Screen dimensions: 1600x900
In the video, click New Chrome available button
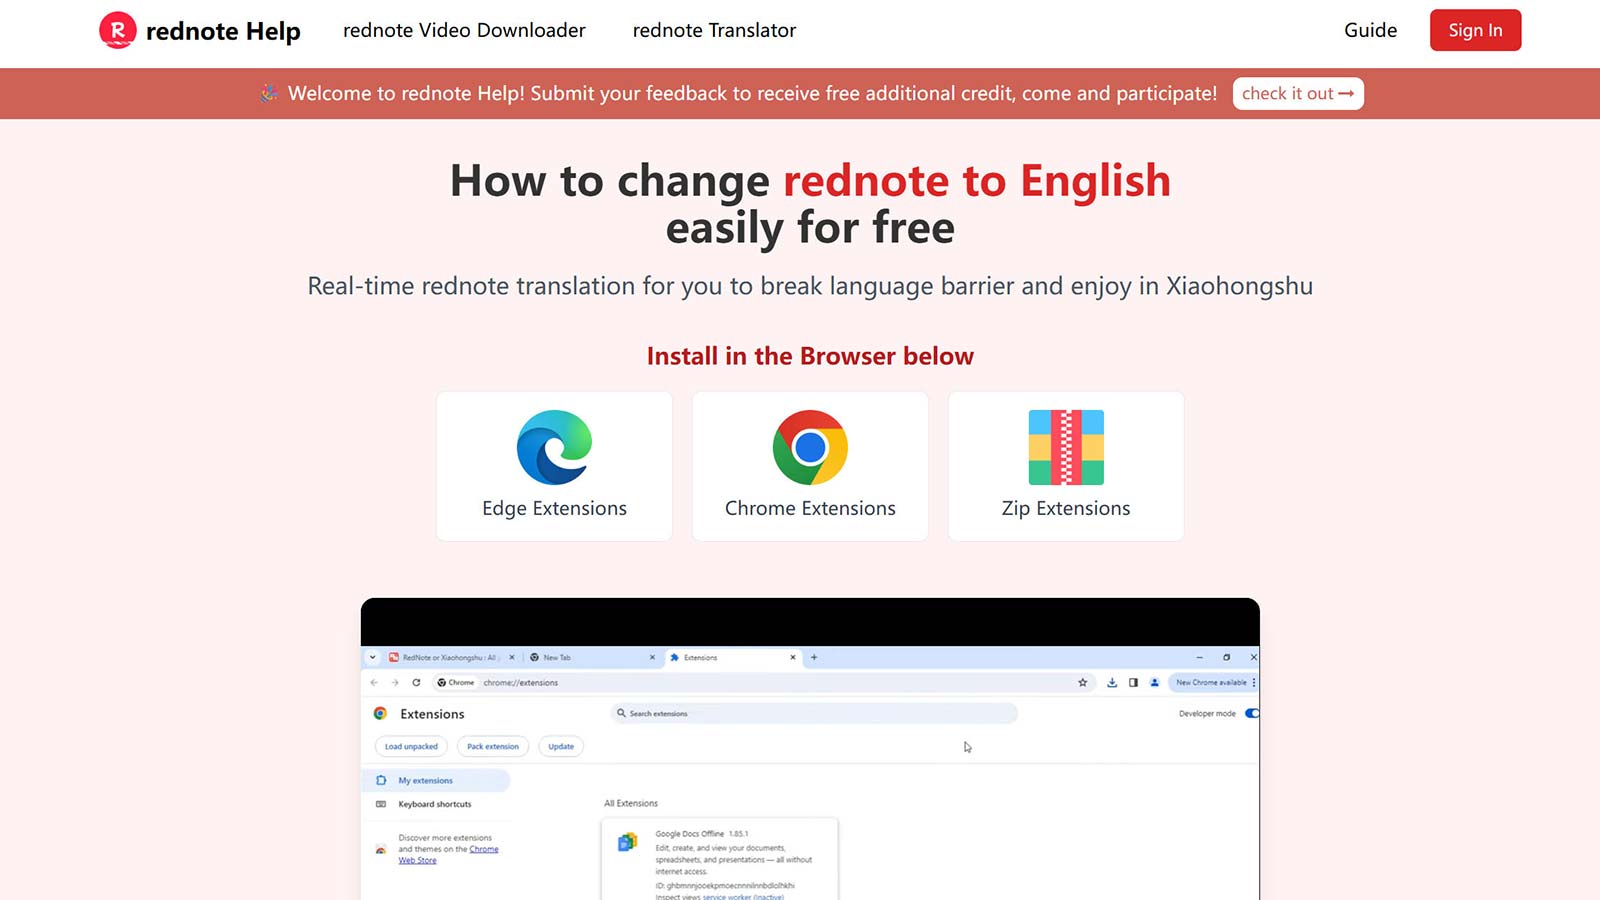point(1211,682)
